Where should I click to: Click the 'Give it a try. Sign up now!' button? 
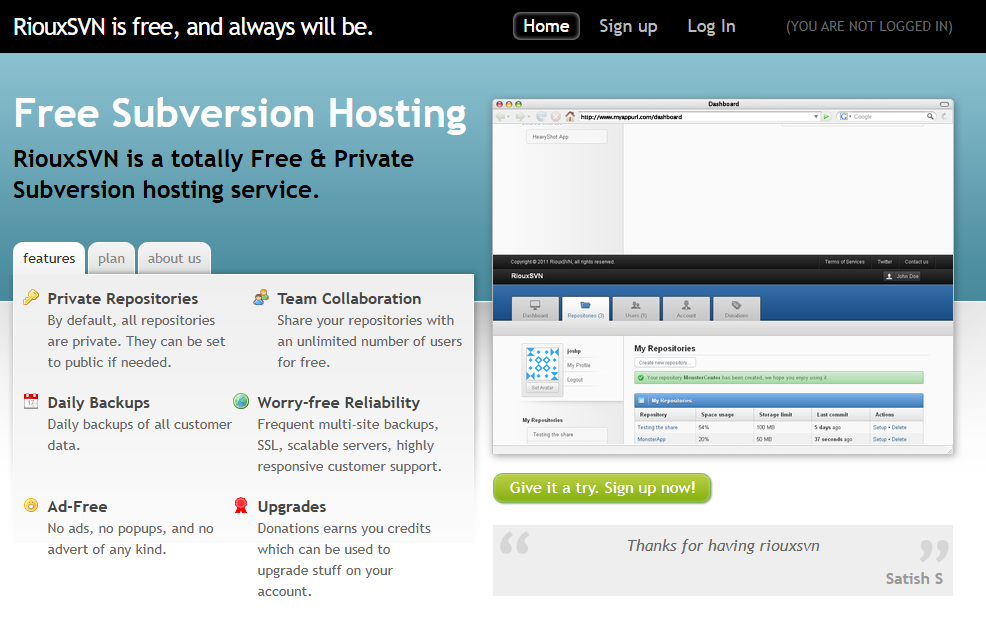coord(602,488)
